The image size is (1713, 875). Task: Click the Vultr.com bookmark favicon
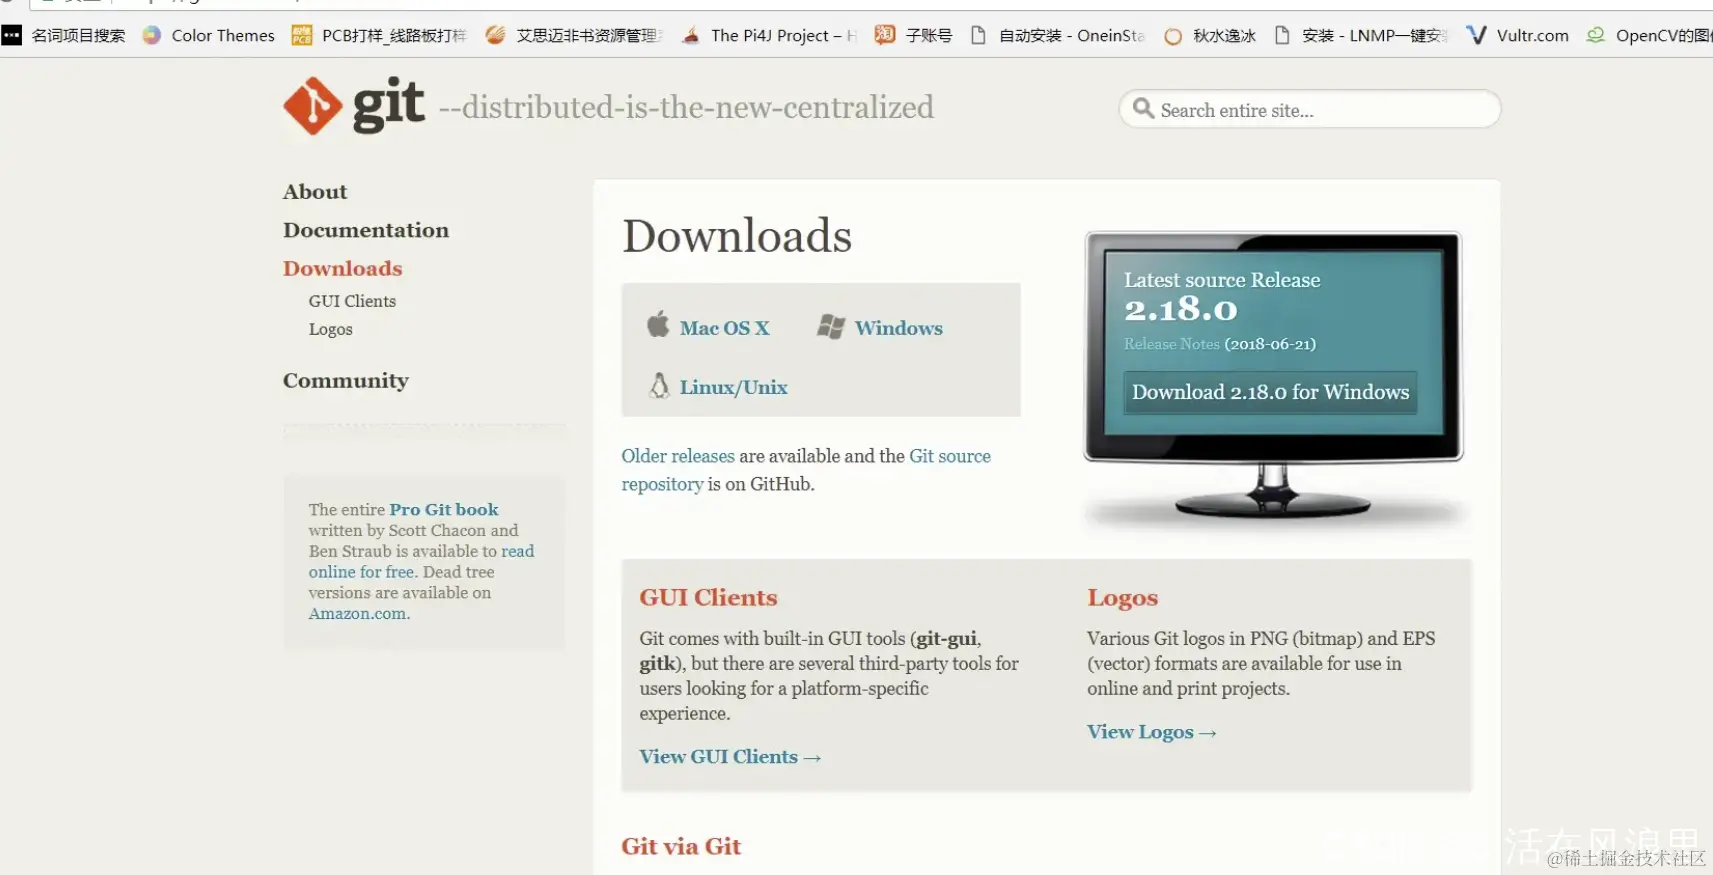(x=1476, y=35)
